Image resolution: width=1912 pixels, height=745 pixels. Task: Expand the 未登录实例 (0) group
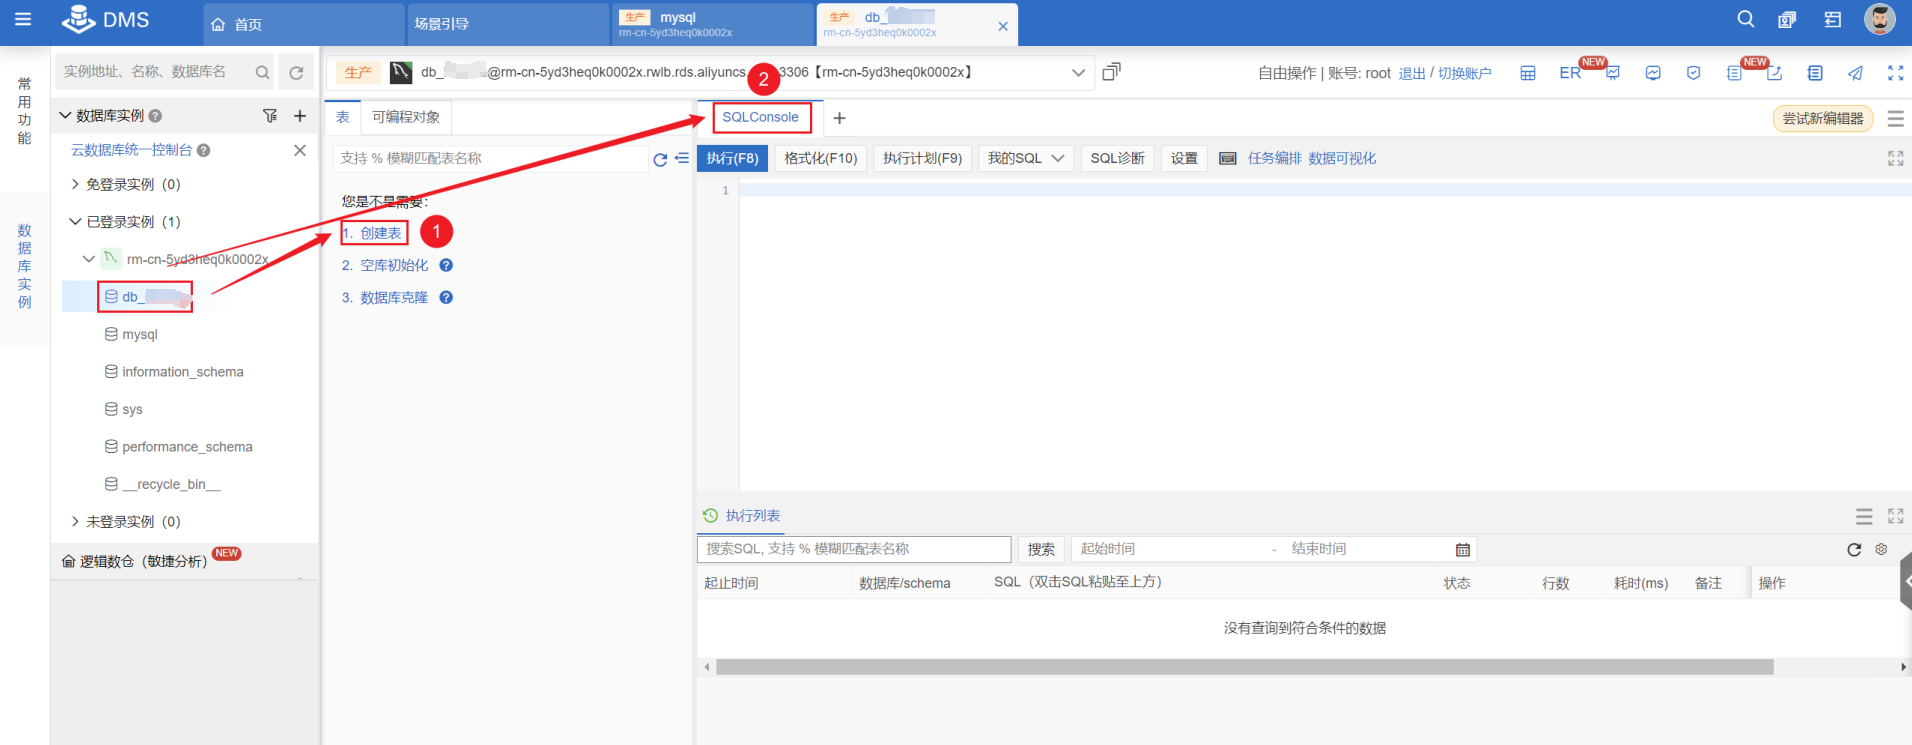[75, 522]
